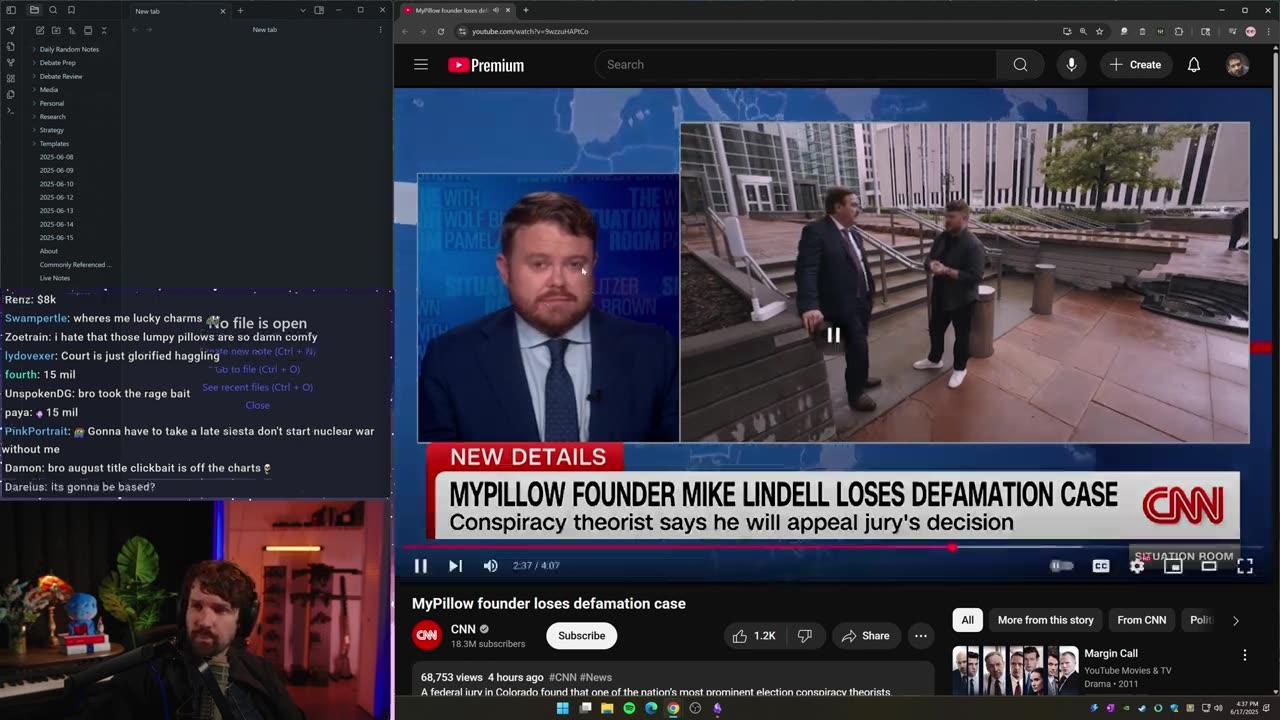Click Close link in Obsidian empty state
Viewport: 1280px width, 720px height.
point(257,405)
